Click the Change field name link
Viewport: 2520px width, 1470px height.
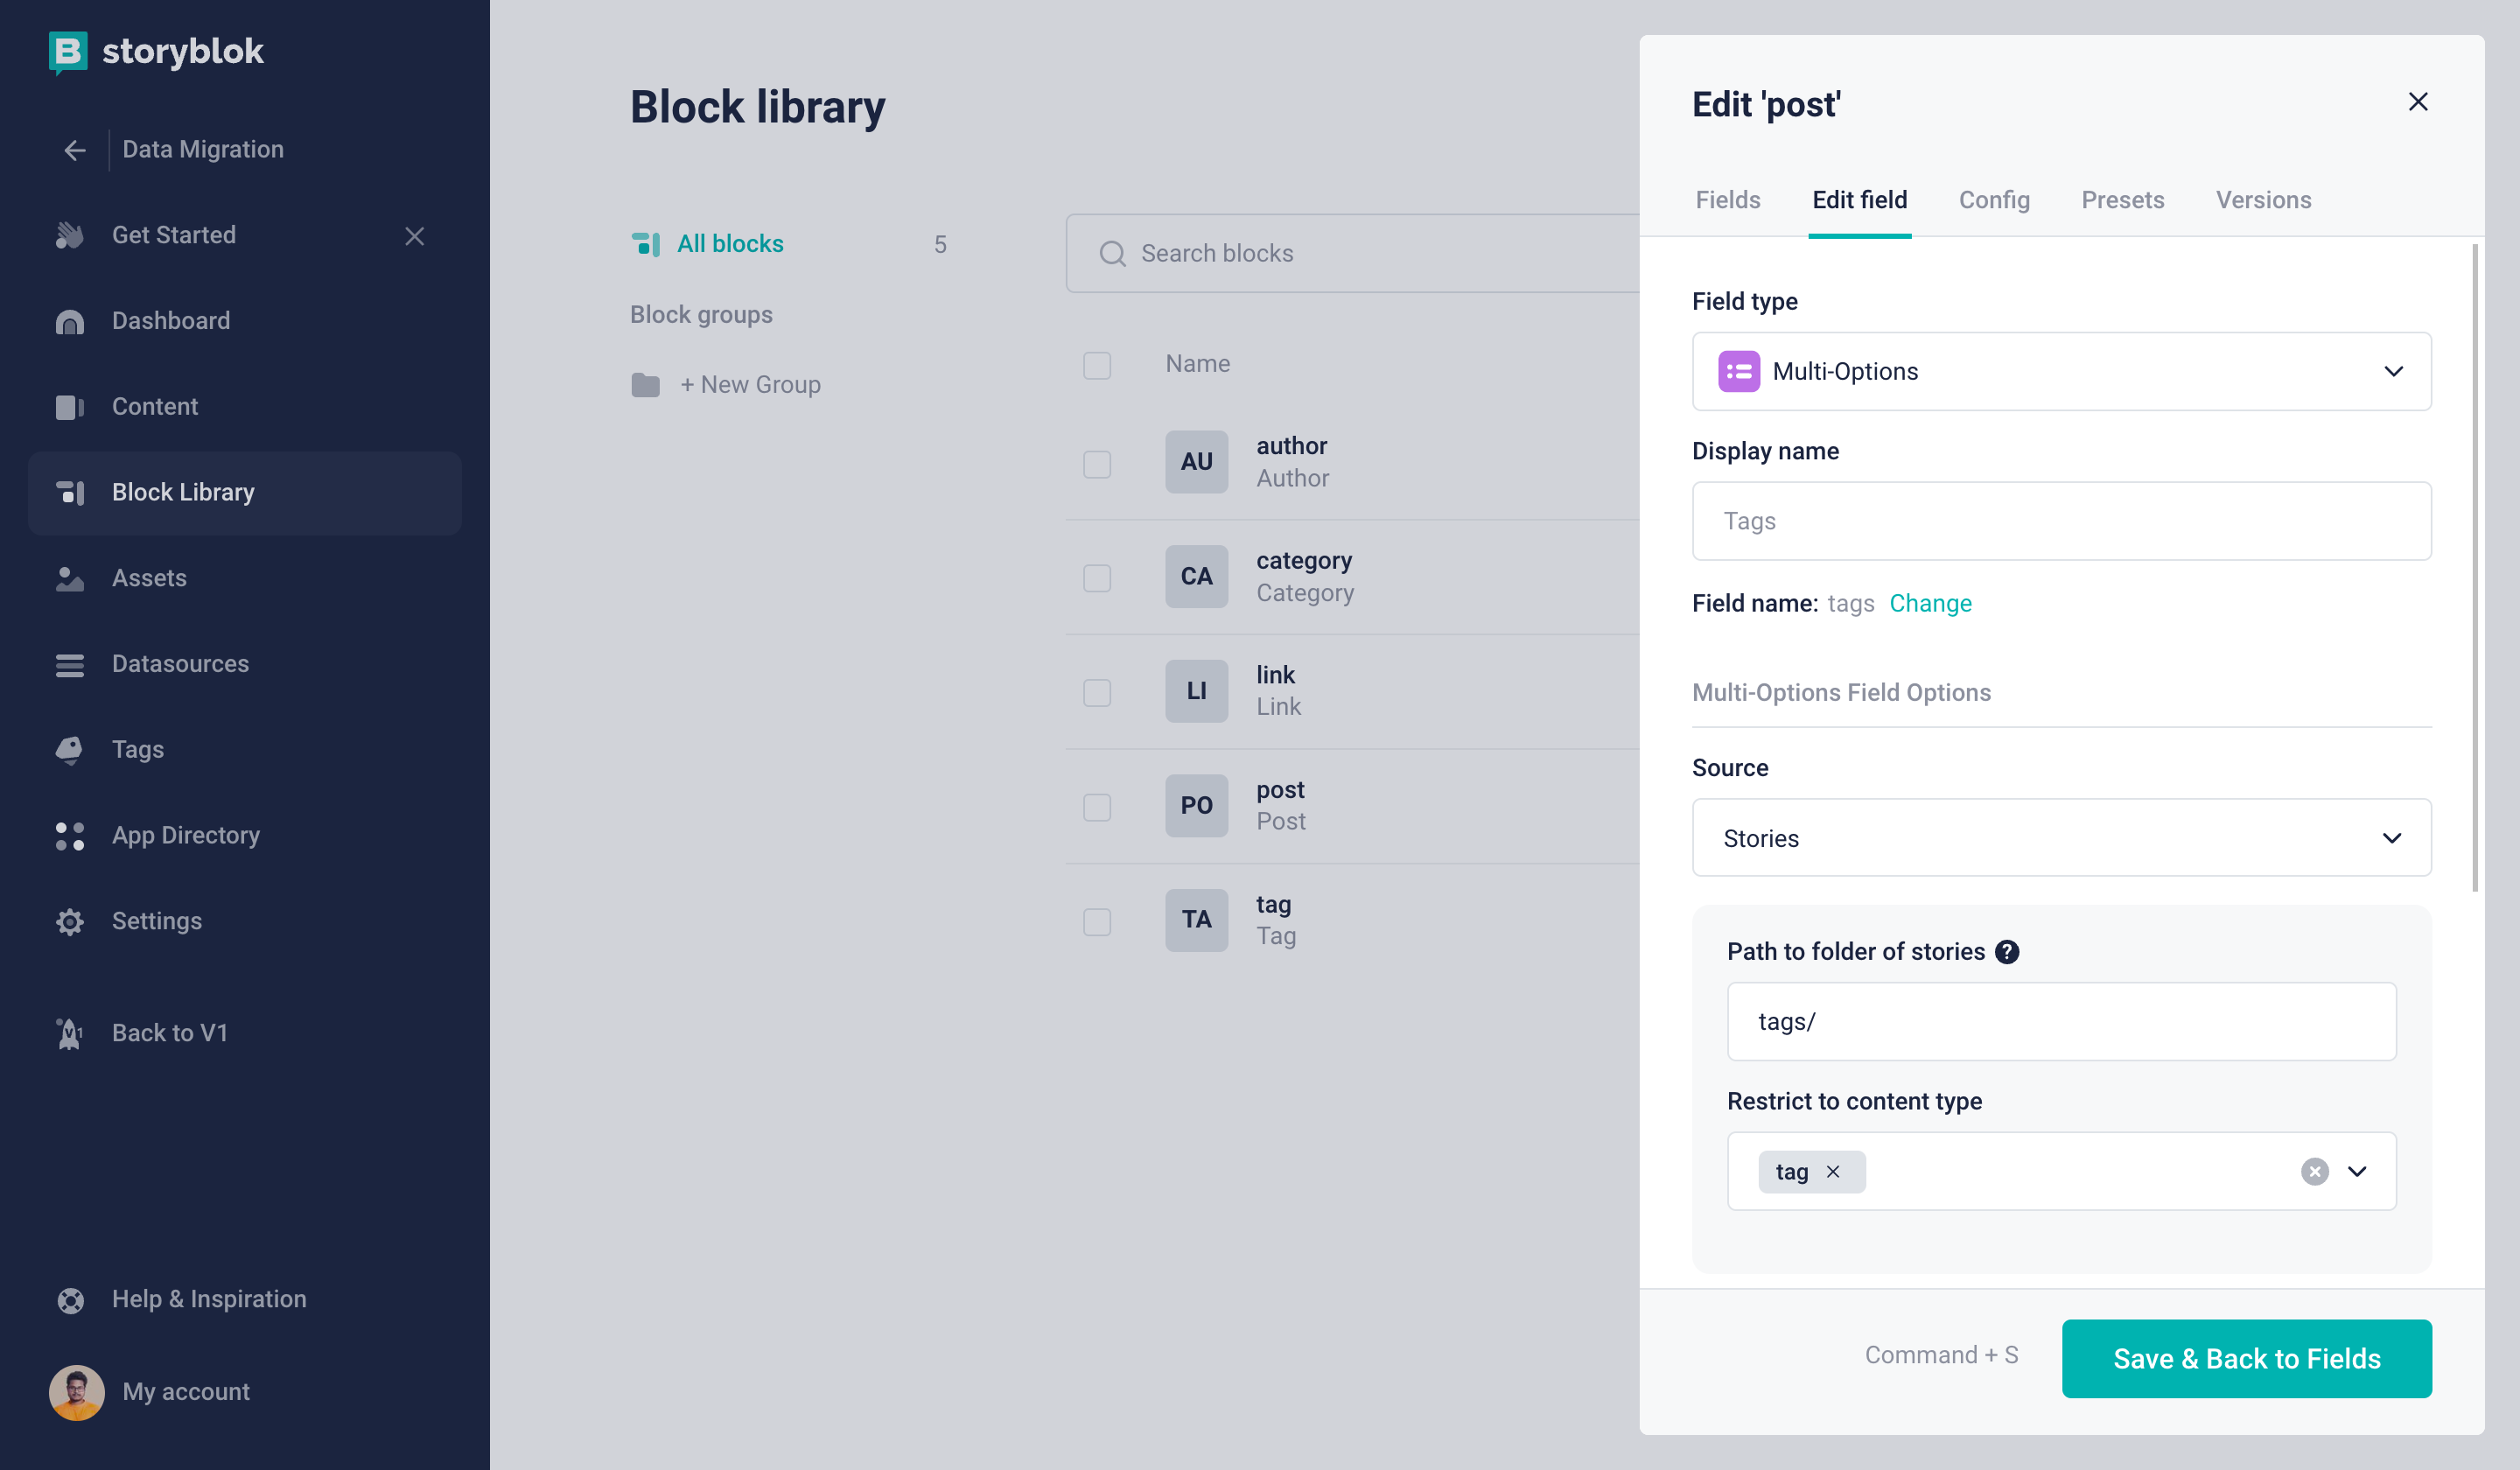click(x=1930, y=603)
